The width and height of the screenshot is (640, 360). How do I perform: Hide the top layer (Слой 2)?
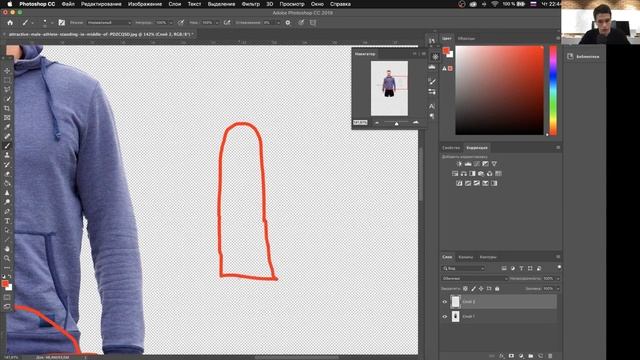[445, 302]
